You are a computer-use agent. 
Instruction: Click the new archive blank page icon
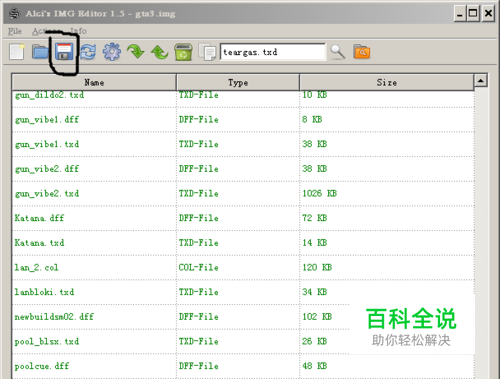point(17,52)
